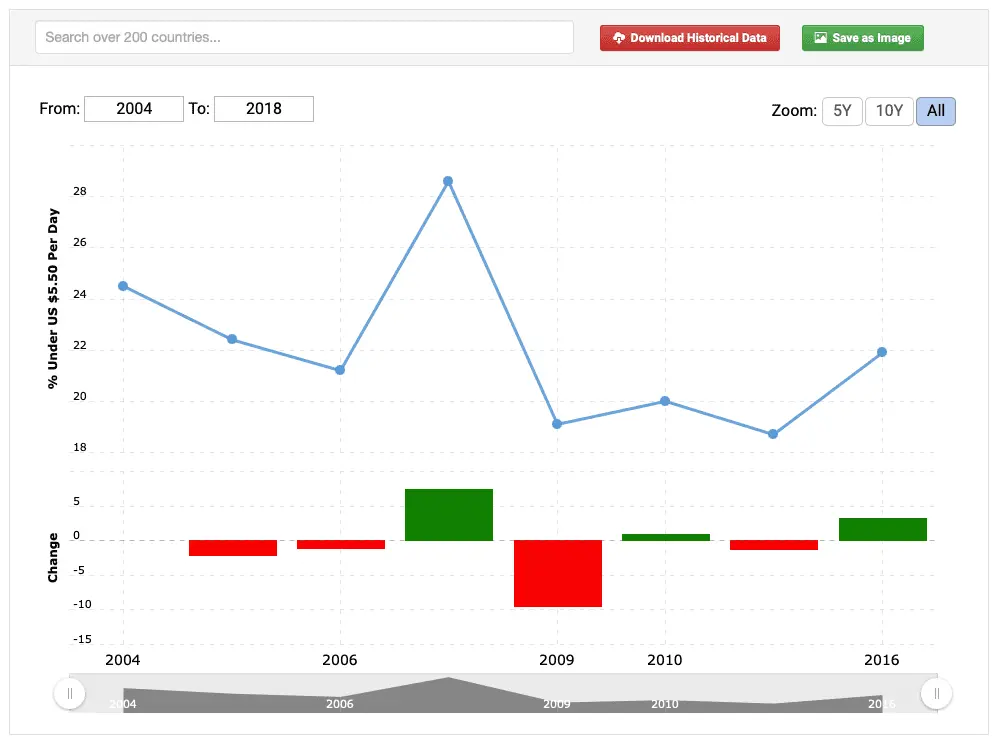Click the image icon on Save button
This screenshot has width=1001, height=744.
point(820,38)
